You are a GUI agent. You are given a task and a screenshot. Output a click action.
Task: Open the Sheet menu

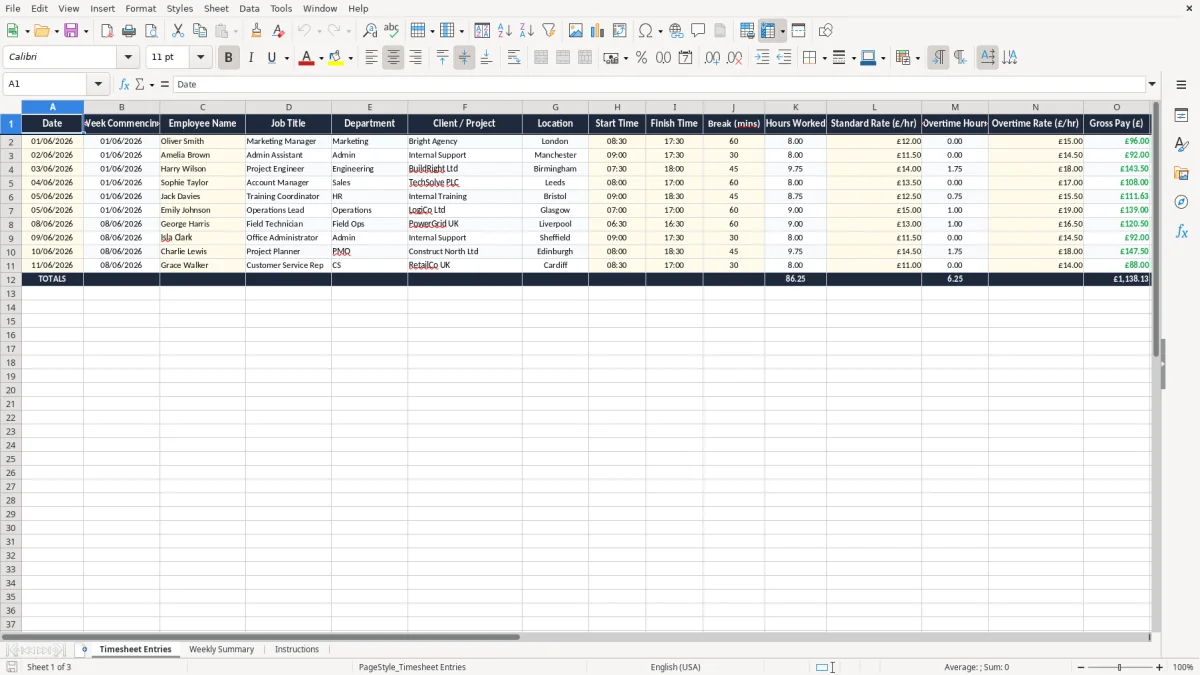tap(217, 8)
